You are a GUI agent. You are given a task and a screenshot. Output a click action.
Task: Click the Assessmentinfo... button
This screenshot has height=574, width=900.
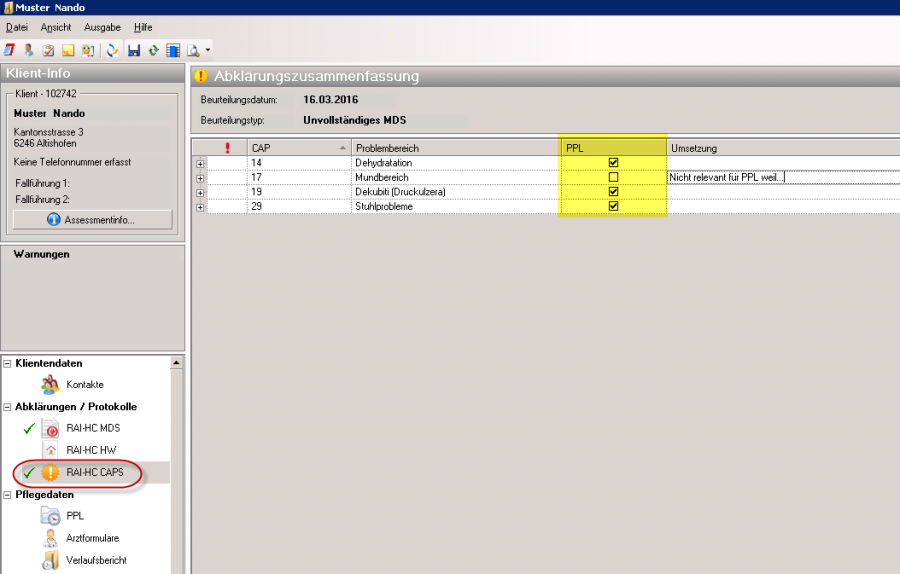click(x=92, y=219)
